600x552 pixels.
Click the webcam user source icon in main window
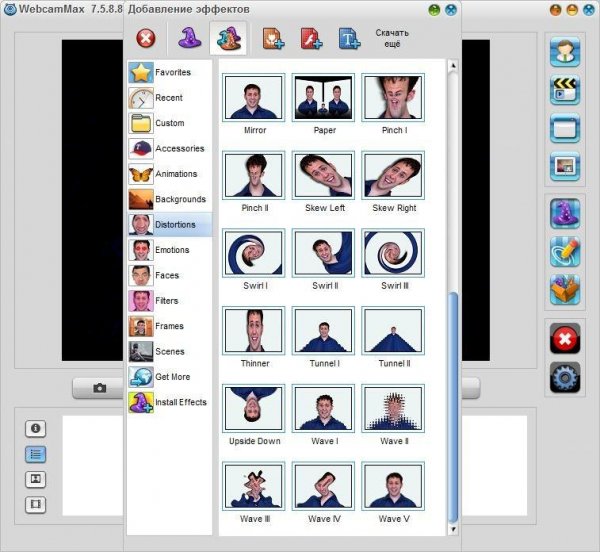[565, 52]
